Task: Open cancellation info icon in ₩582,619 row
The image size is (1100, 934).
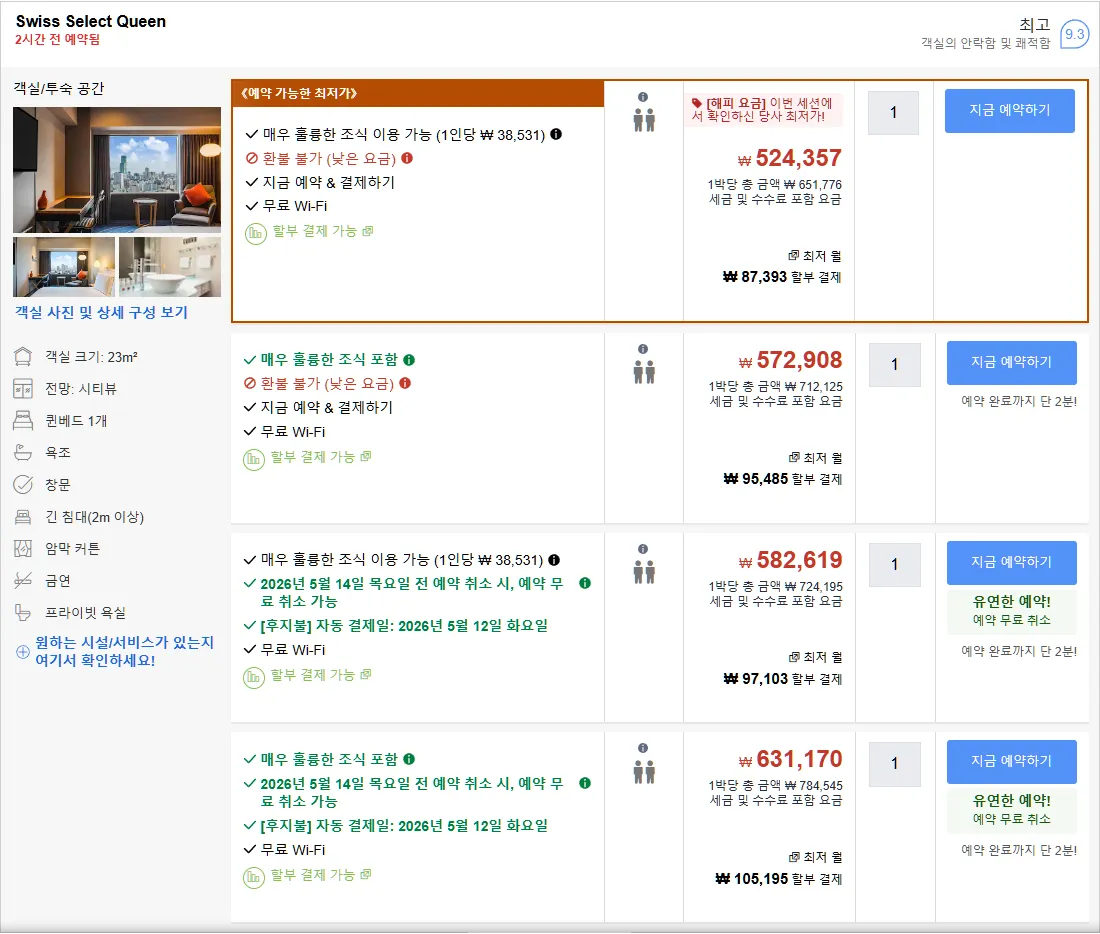Action: pos(585,583)
